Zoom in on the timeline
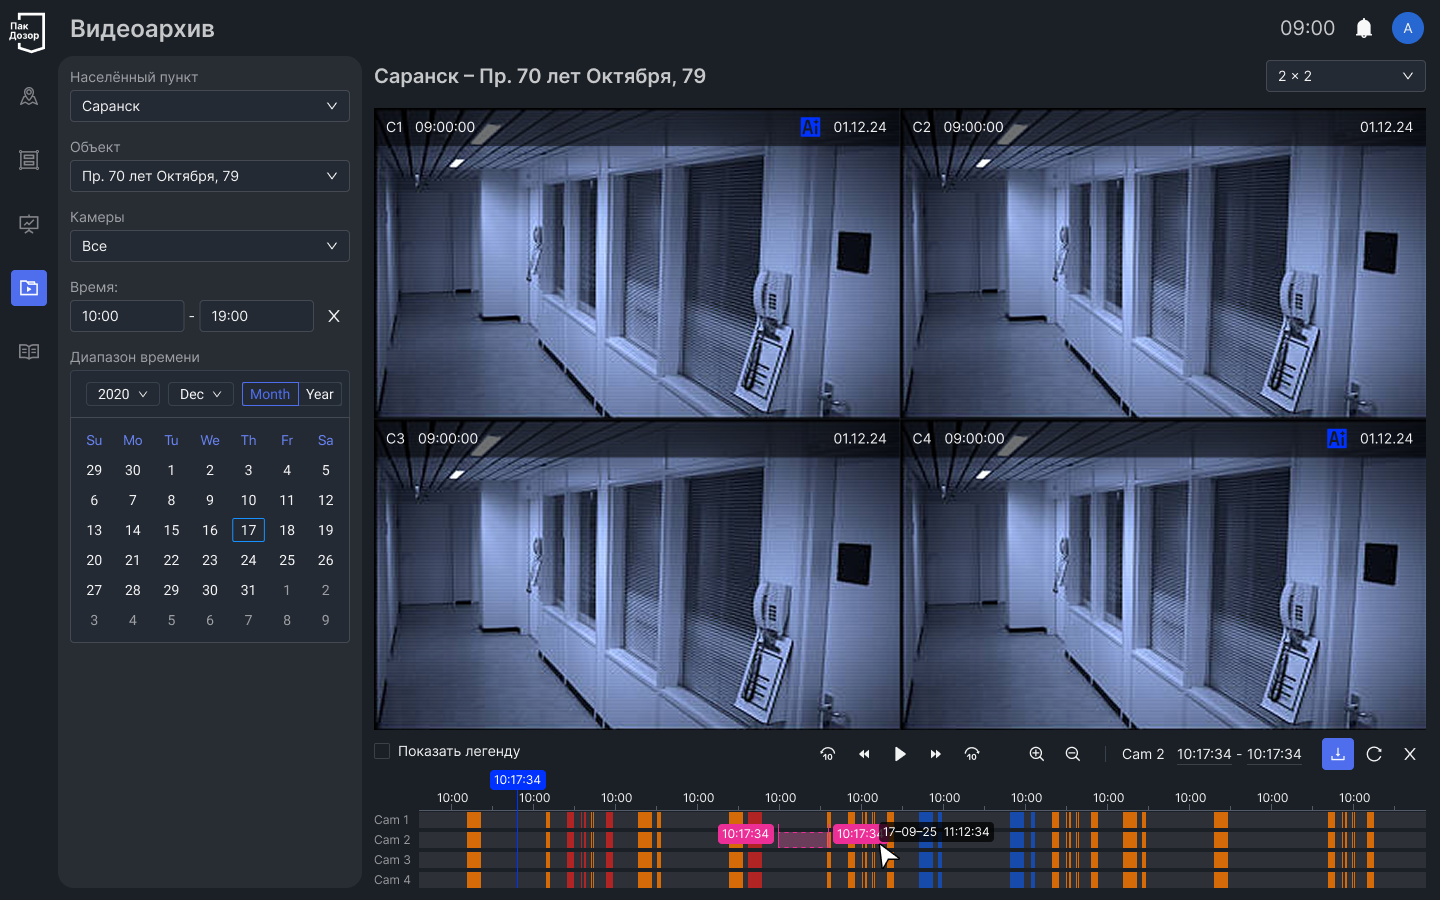This screenshot has height=900, width=1440. 1036,754
